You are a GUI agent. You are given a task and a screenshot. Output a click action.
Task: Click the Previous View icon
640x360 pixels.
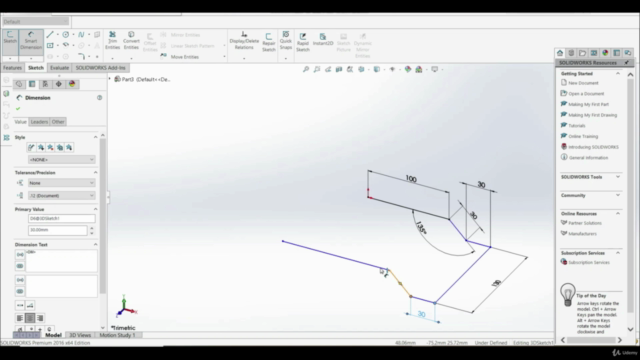[x=328, y=69]
